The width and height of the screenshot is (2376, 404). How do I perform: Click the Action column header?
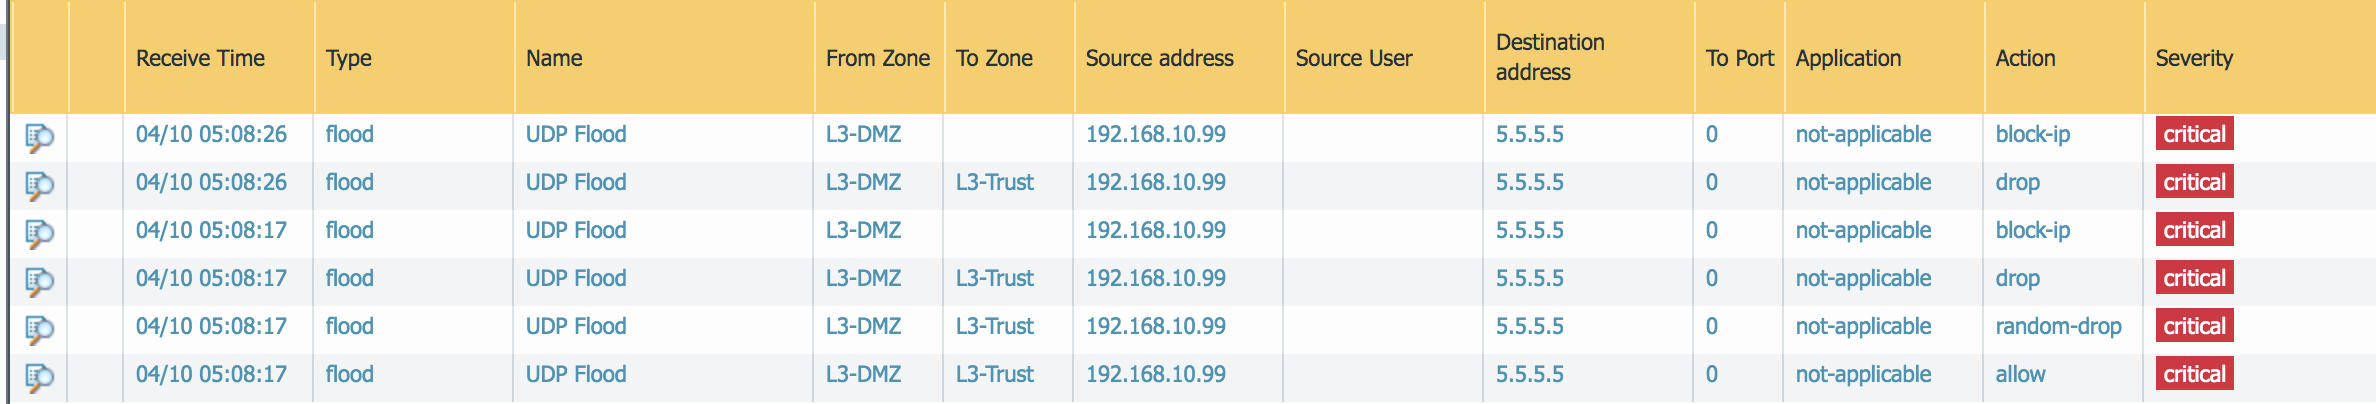click(x=2025, y=58)
